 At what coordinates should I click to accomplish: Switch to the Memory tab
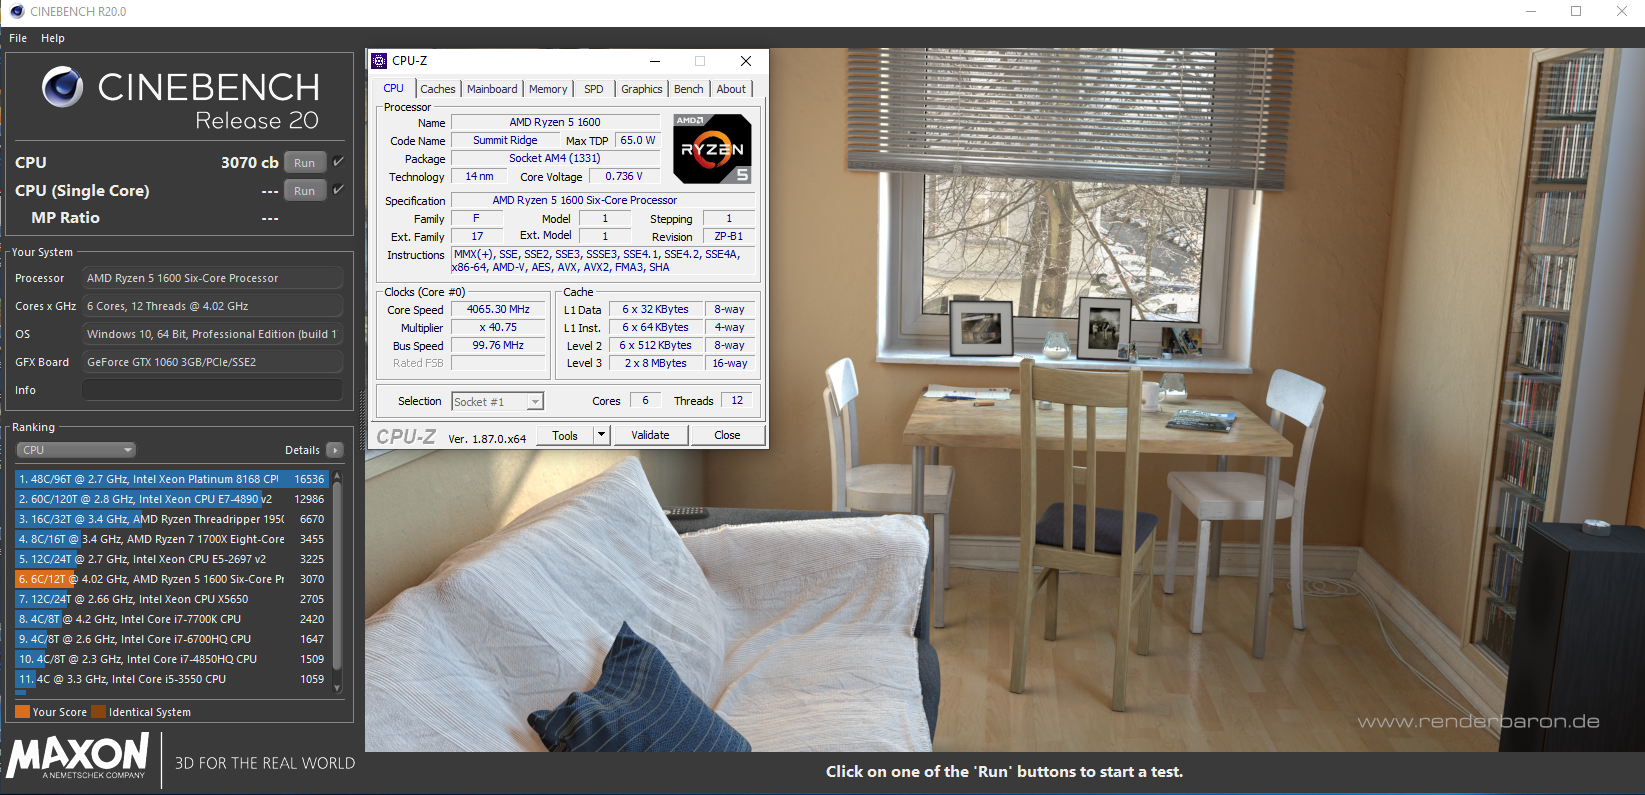(548, 89)
